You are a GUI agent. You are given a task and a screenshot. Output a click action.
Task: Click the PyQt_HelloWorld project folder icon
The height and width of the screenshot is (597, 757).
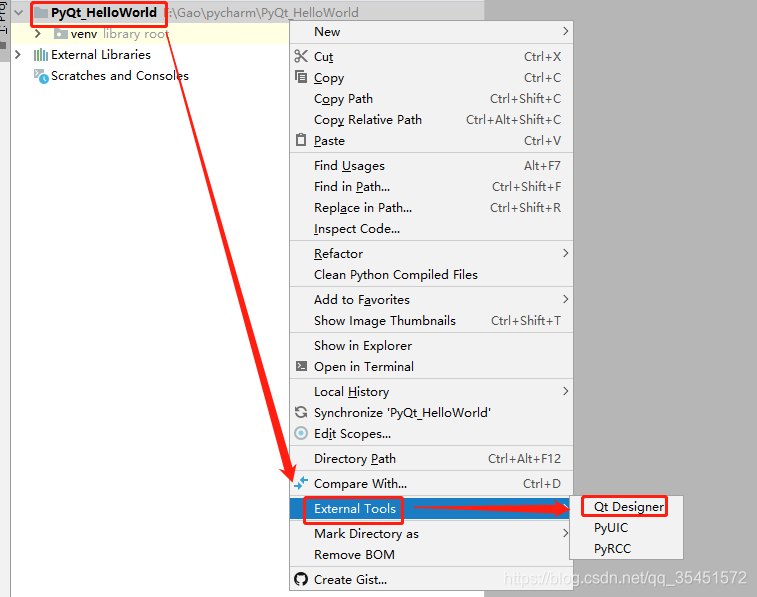(x=41, y=13)
